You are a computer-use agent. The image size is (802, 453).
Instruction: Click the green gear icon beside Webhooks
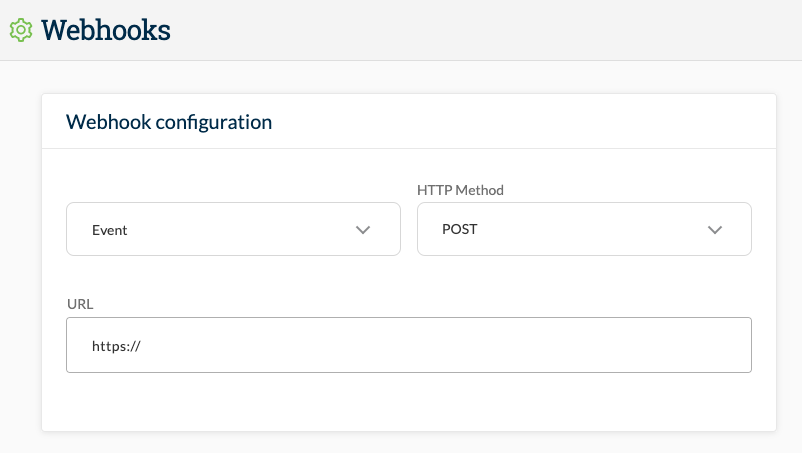pos(21,30)
